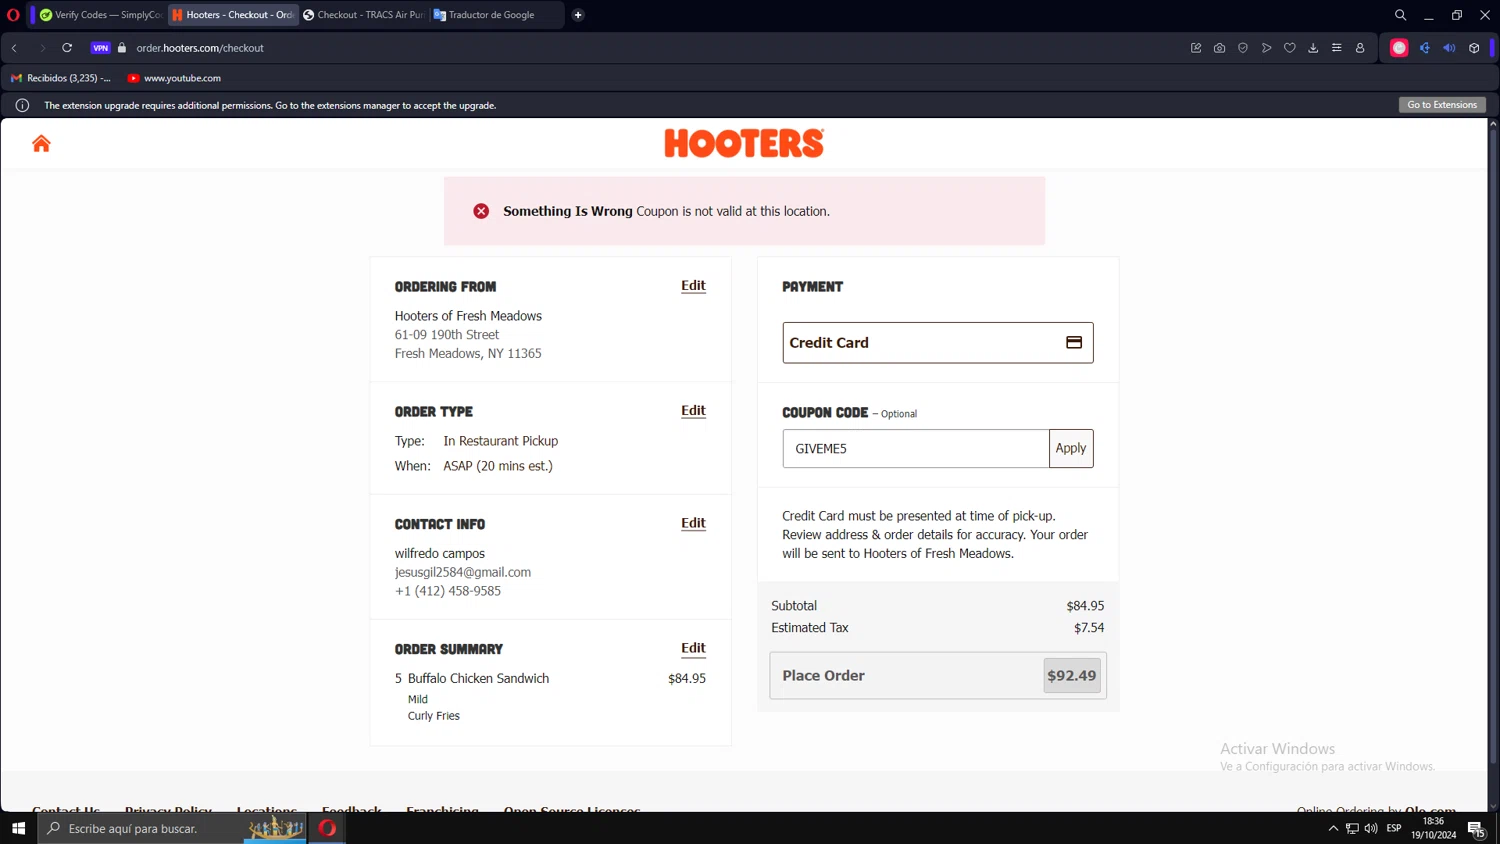Edit the Order Summary section
This screenshot has width=1500, height=844.
pyautogui.click(x=693, y=648)
